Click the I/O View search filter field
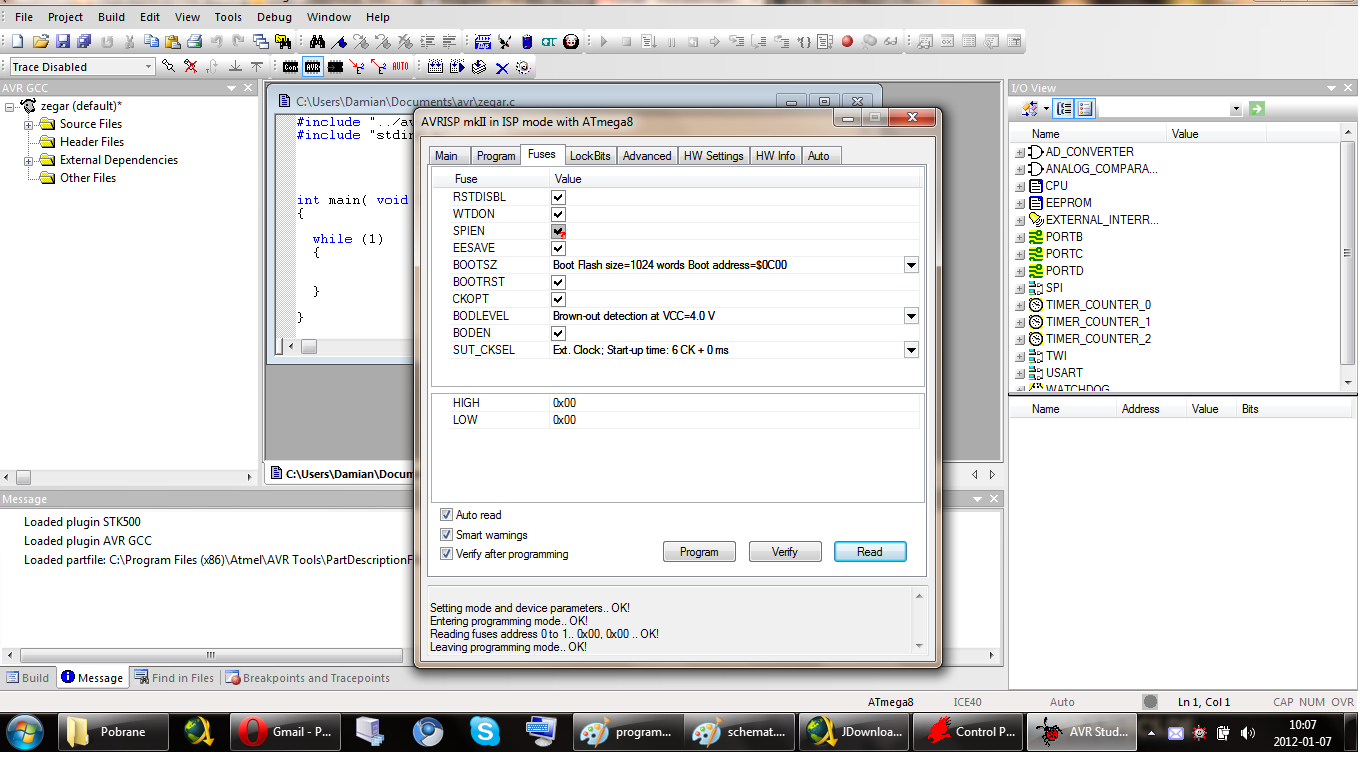1360x768 pixels. pyautogui.click(x=1170, y=108)
